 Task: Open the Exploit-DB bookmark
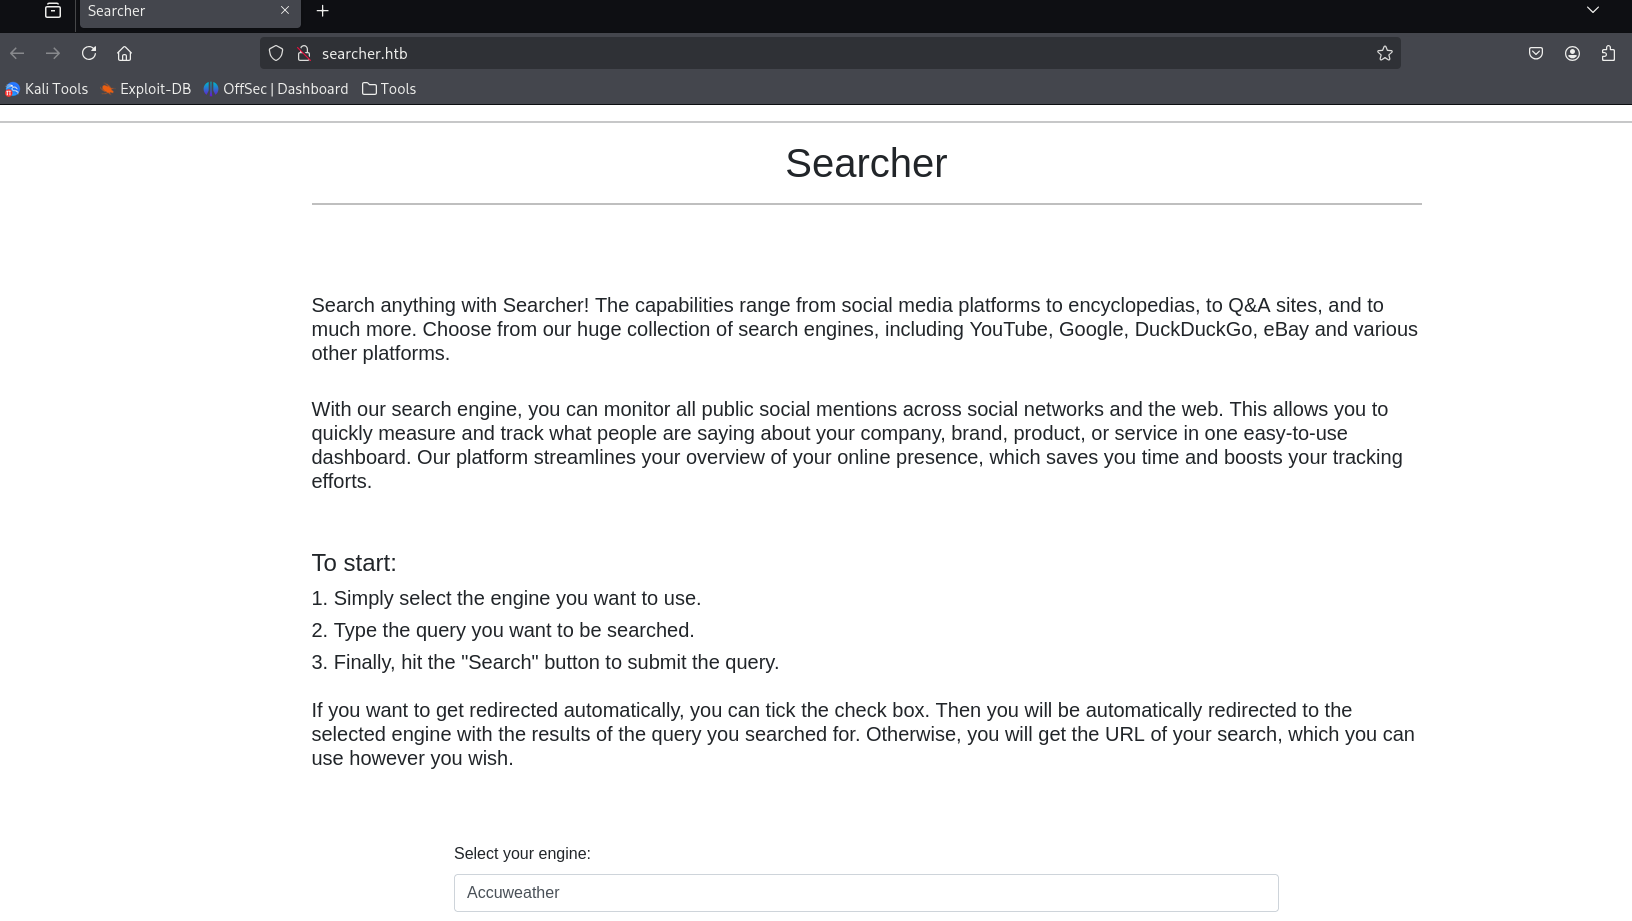coord(146,89)
